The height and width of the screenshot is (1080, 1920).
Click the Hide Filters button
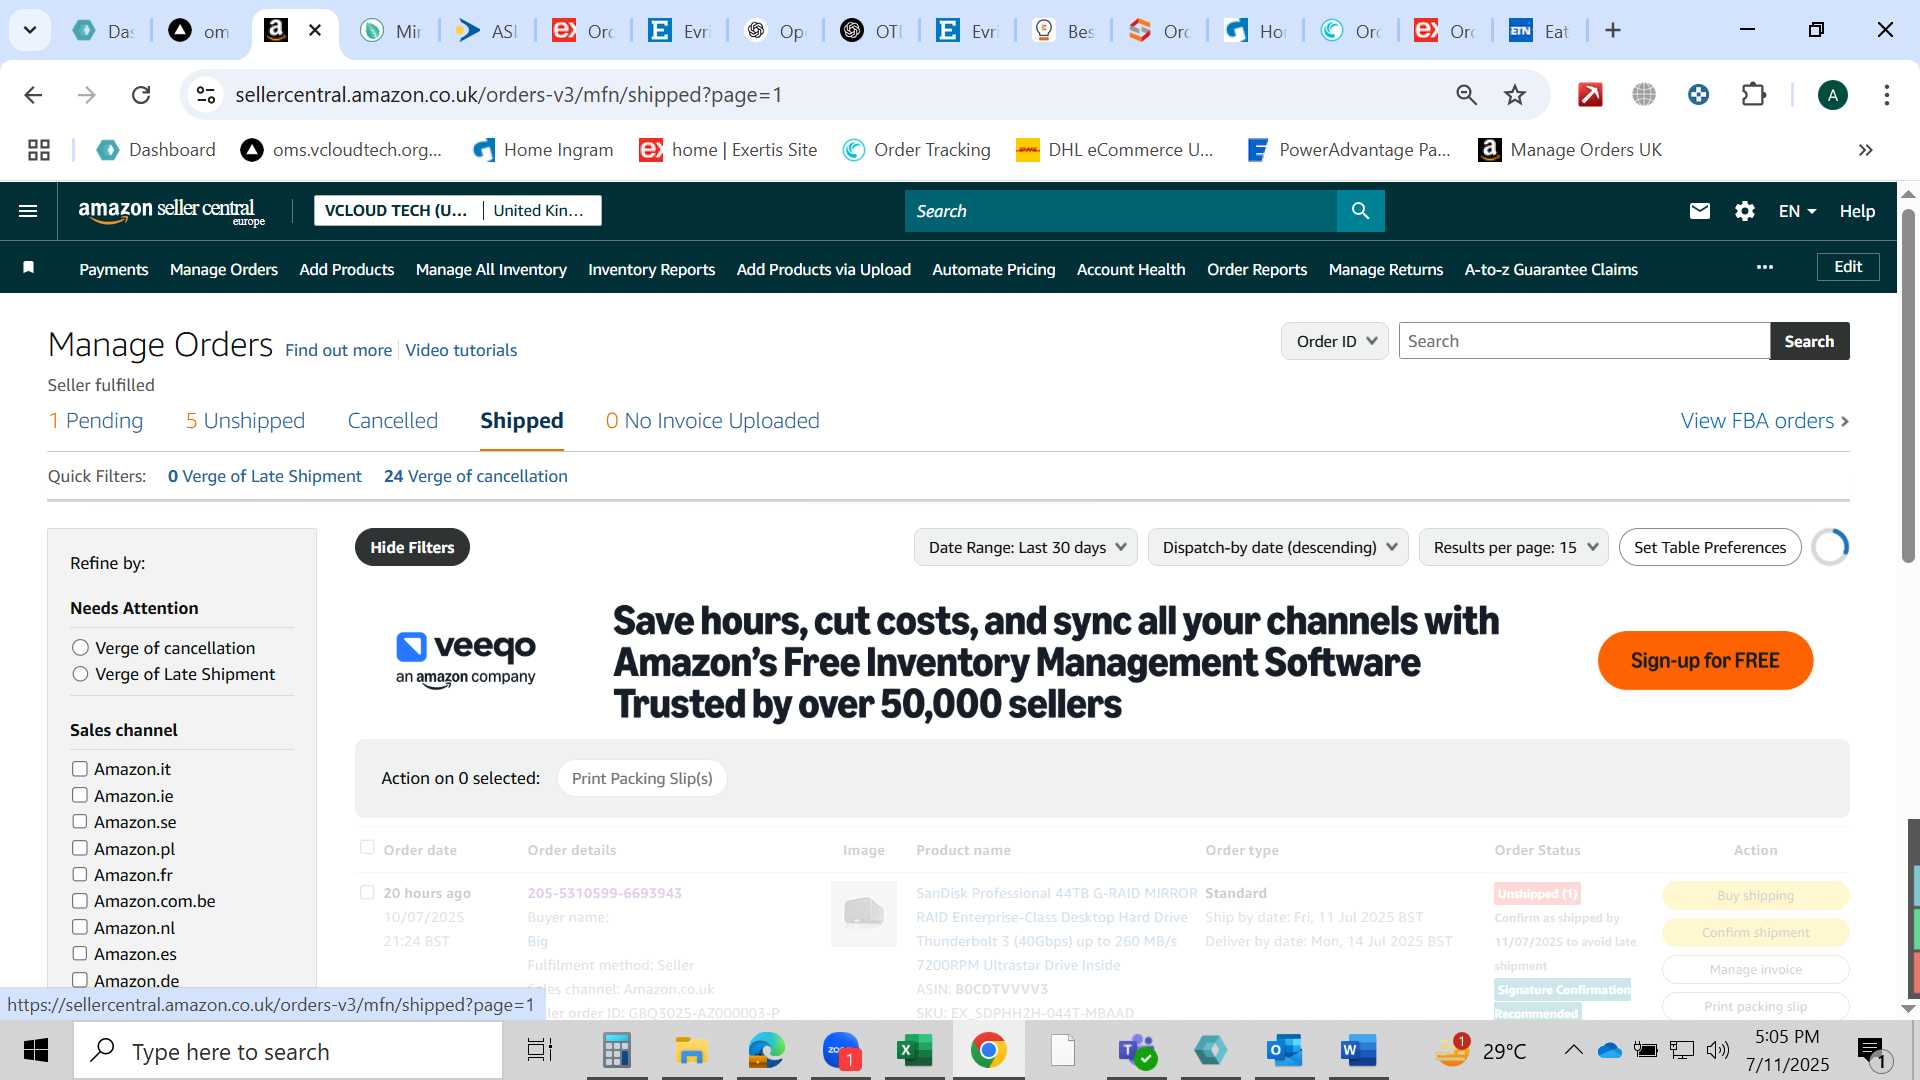coord(412,547)
